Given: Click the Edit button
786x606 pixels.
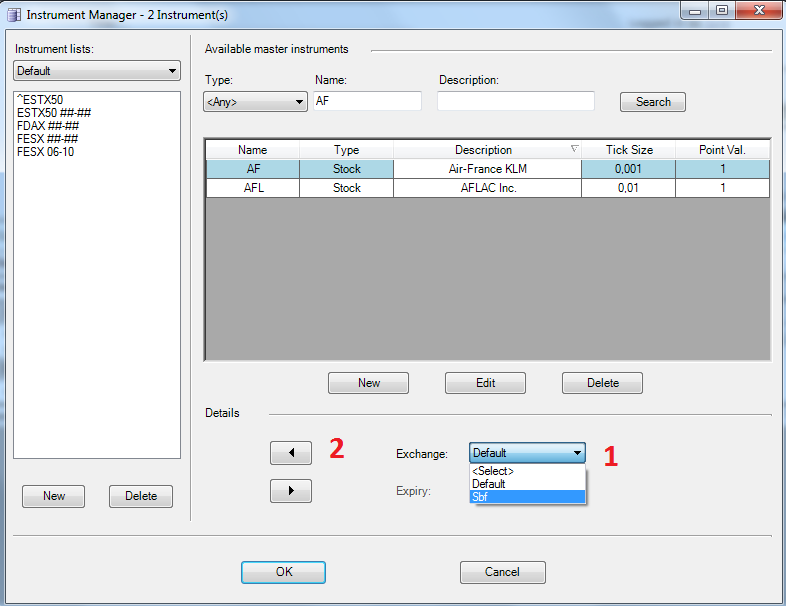Looking at the screenshot, I should coord(485,383).
